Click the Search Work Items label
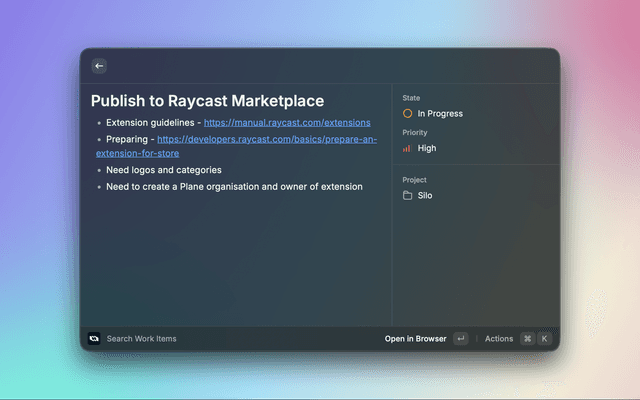This screenshot has height=400, width=640. point(141,339)
